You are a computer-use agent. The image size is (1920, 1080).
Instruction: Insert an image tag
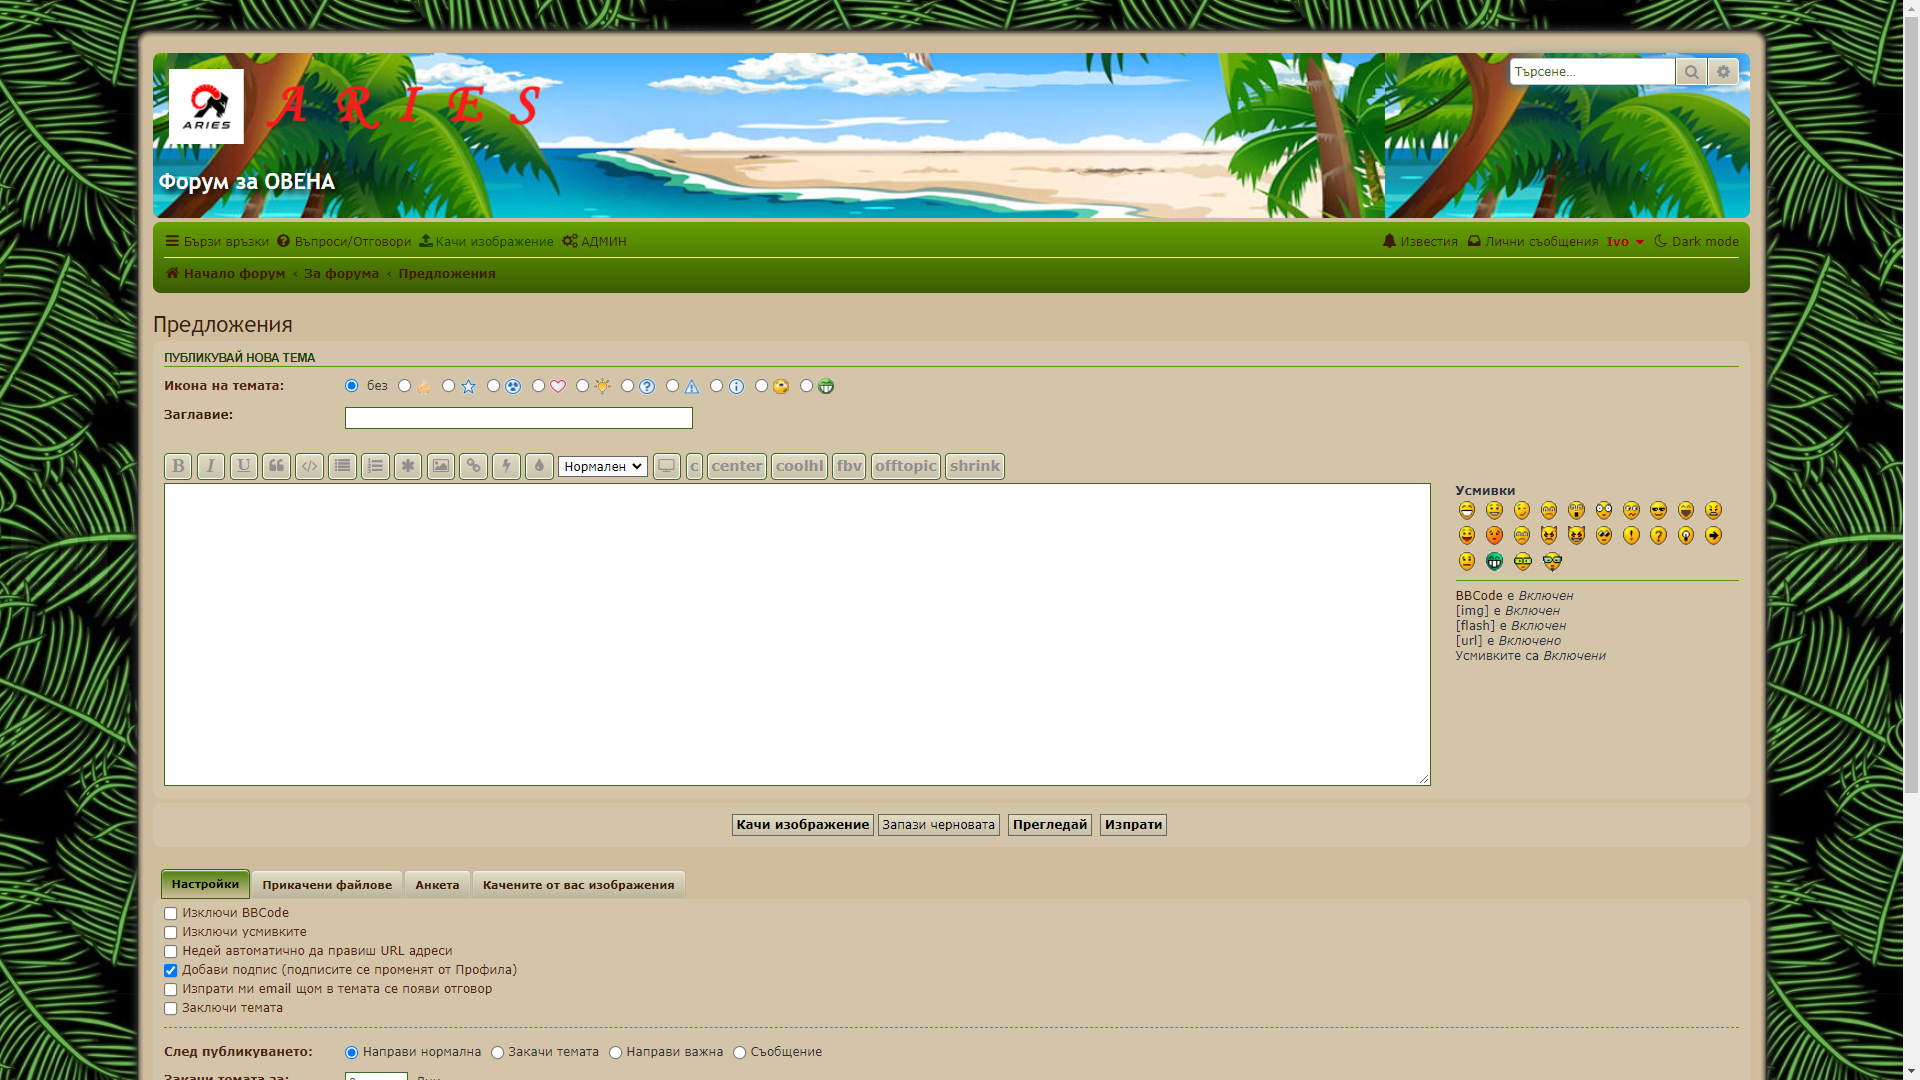pyautogui.click(x=441, y=466)
